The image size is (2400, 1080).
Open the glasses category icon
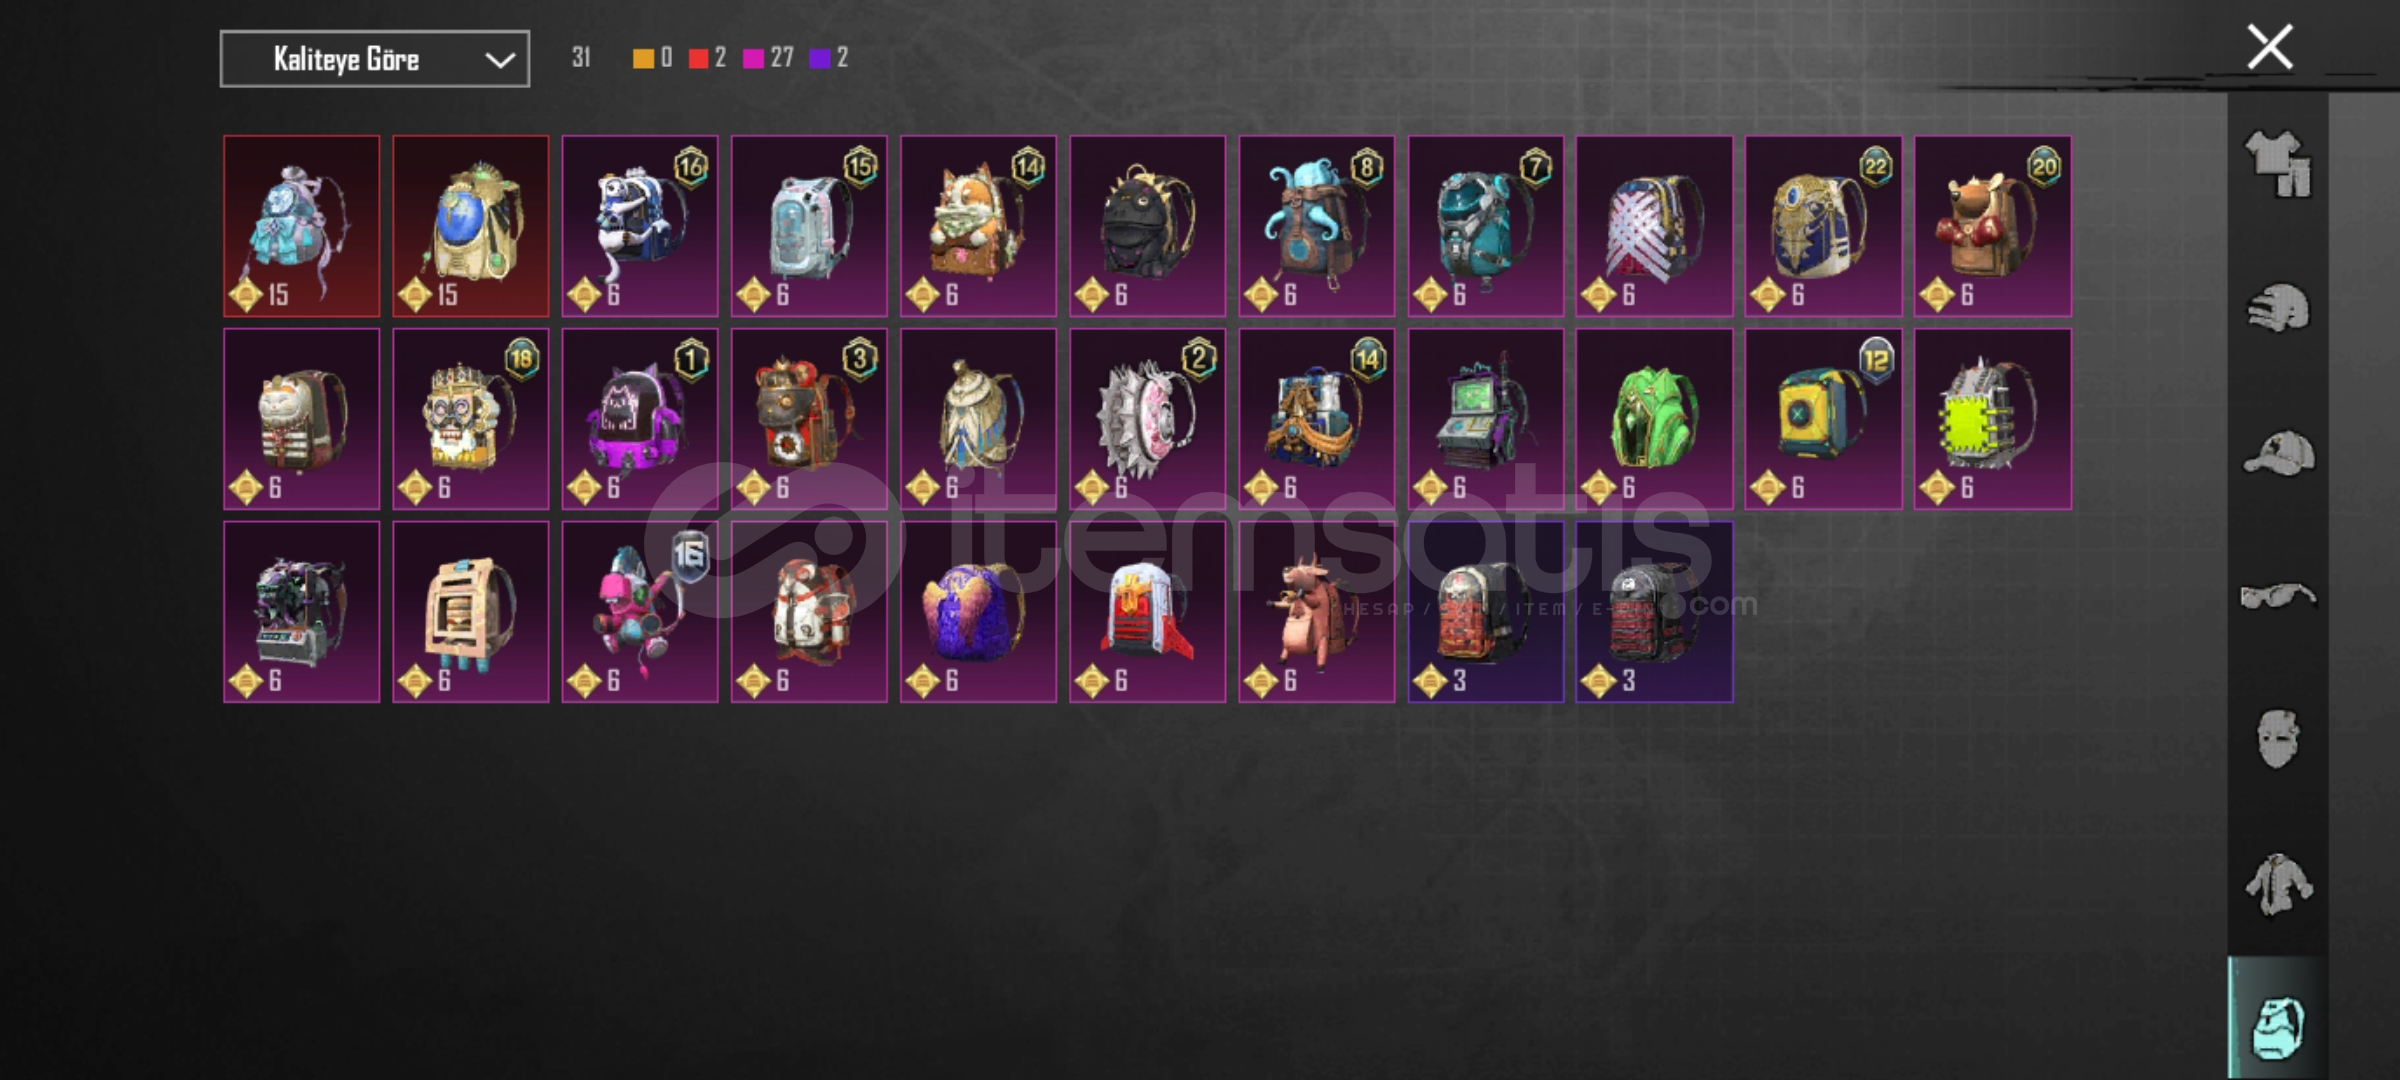(2277, 596)
